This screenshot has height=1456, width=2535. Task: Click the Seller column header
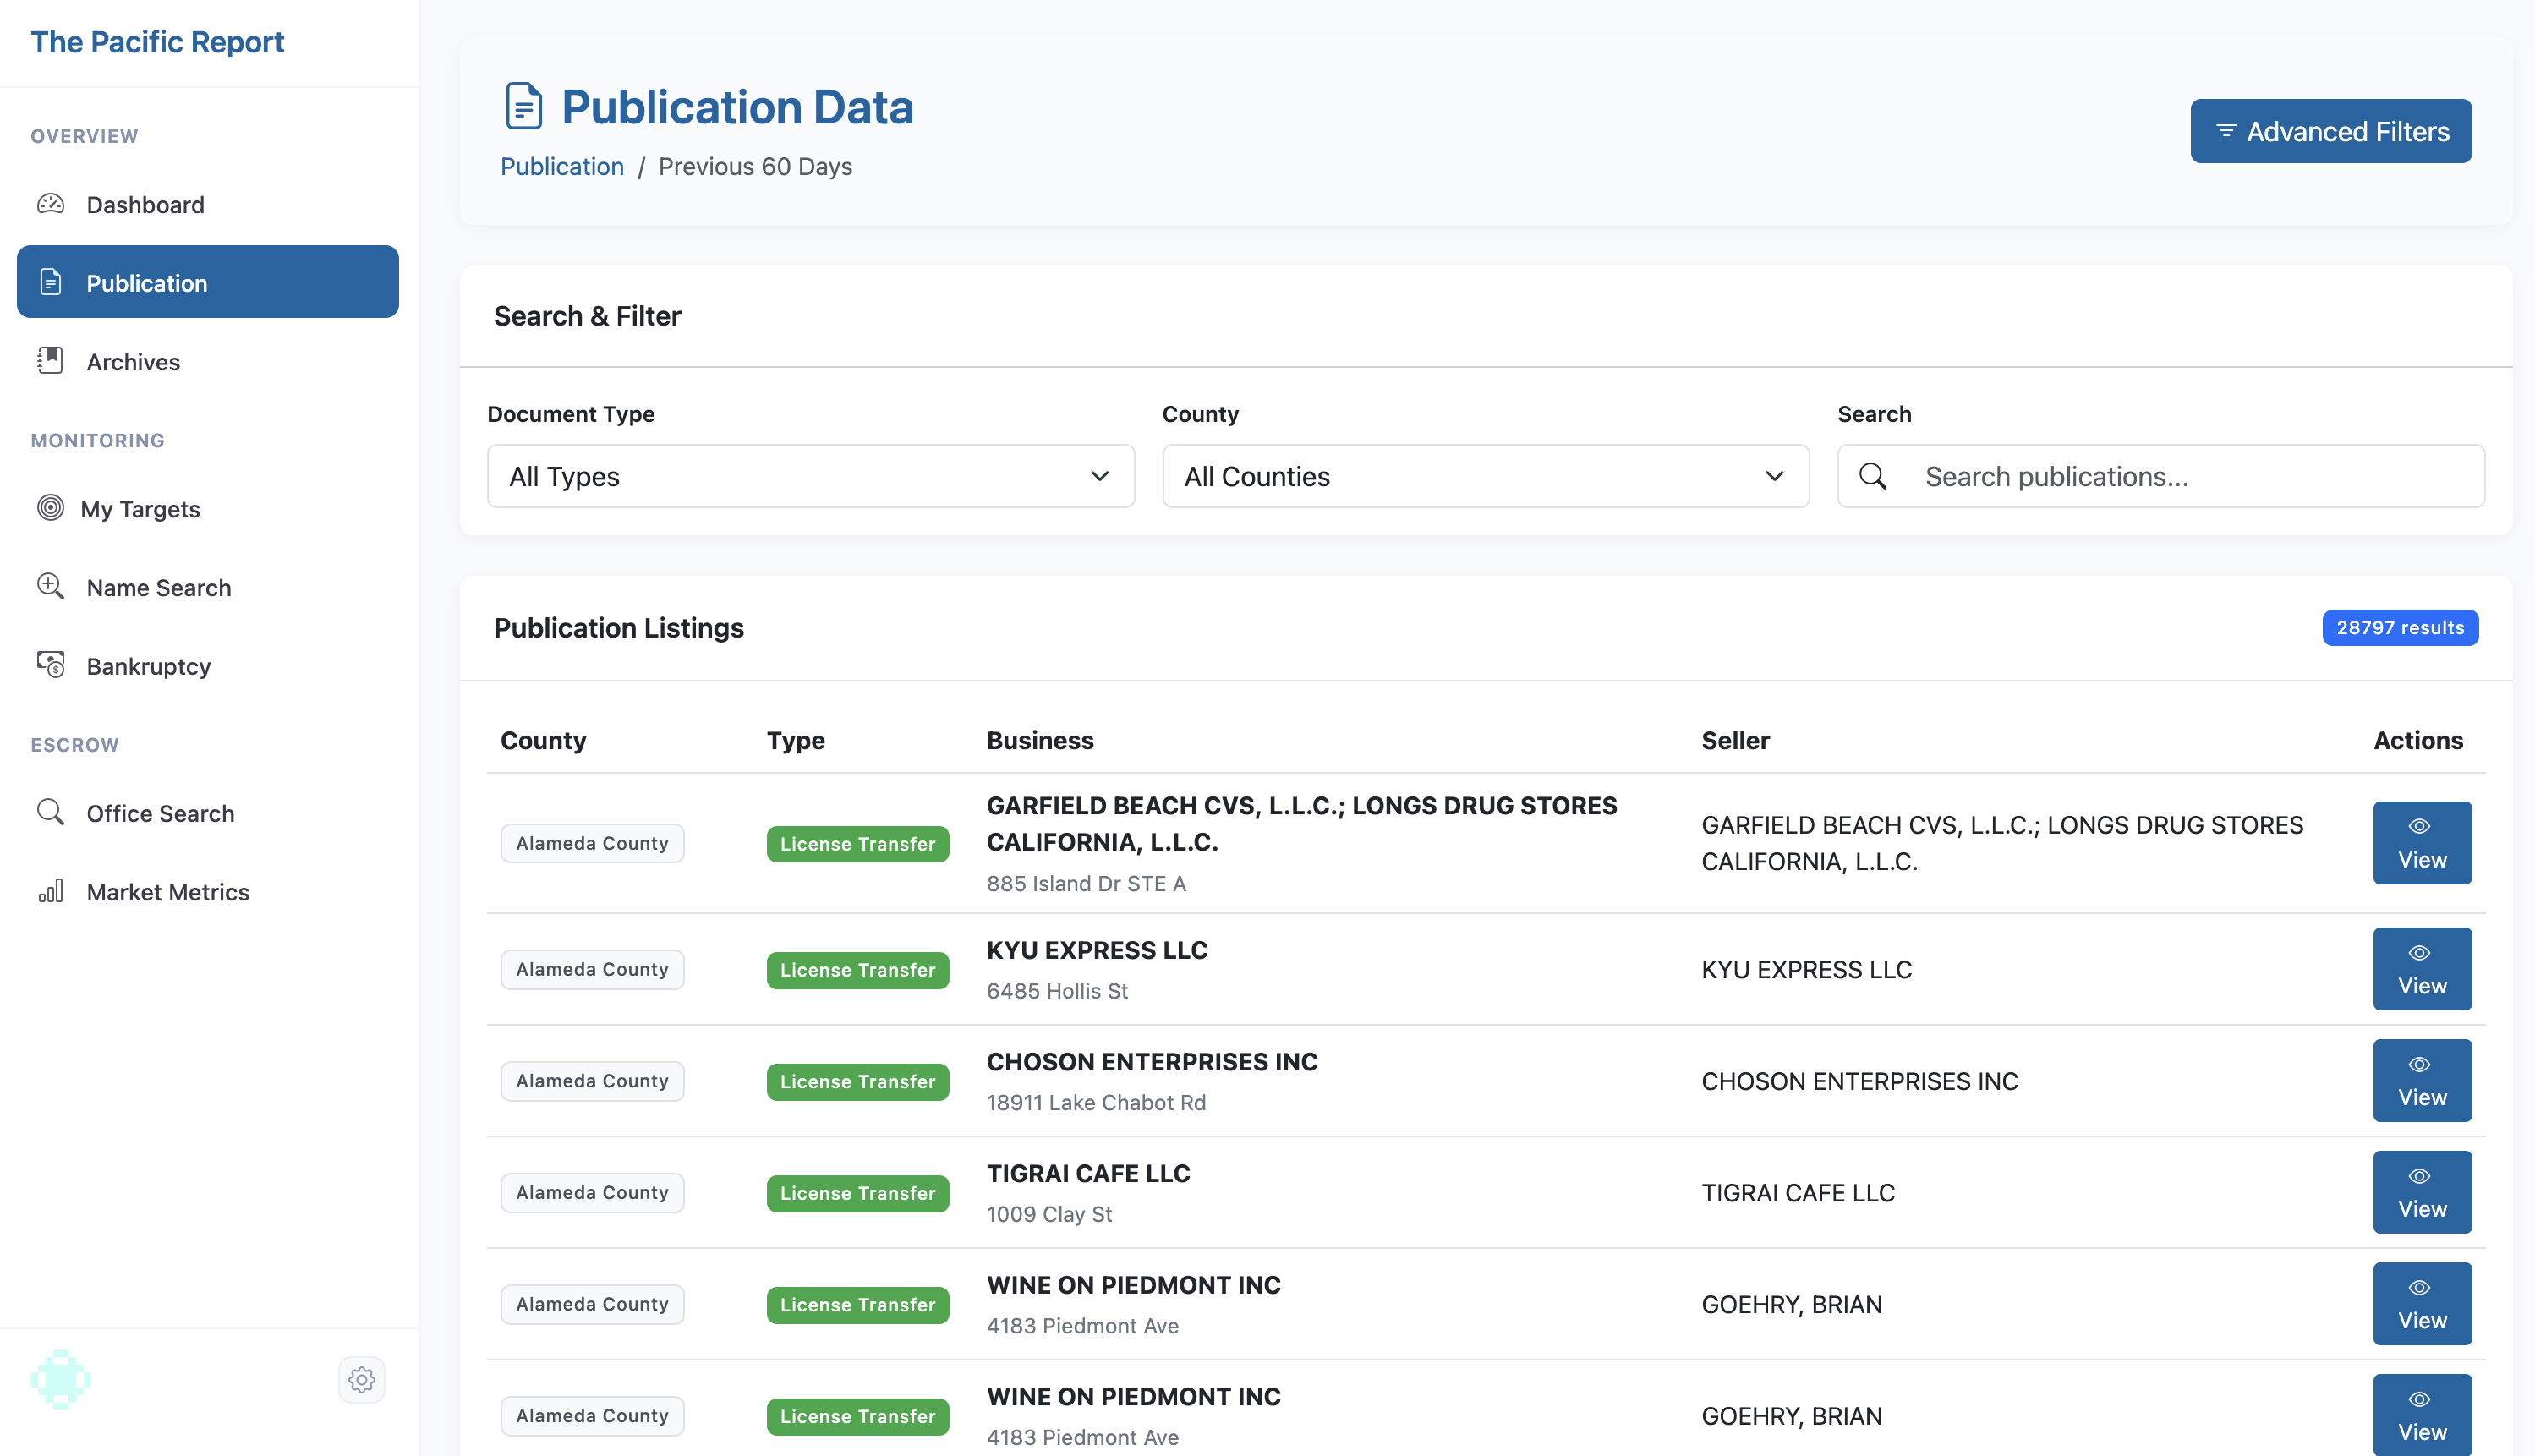[1736, 740]
